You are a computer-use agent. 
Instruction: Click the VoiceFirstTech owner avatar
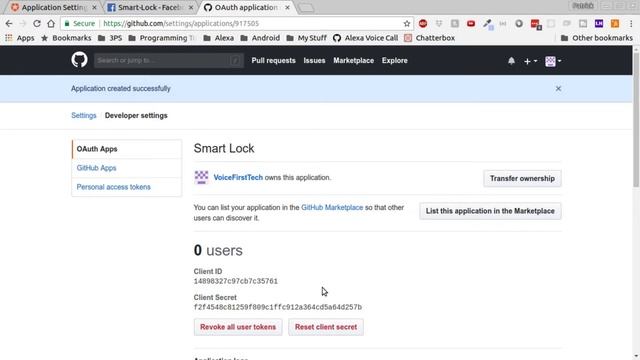pos(201,178)
